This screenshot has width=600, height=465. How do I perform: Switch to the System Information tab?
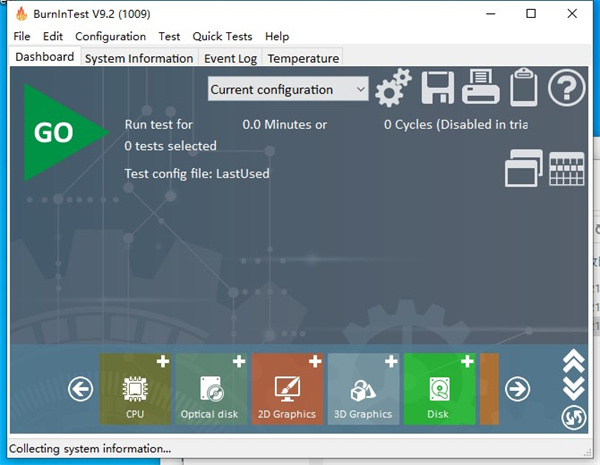click(139, 58)
